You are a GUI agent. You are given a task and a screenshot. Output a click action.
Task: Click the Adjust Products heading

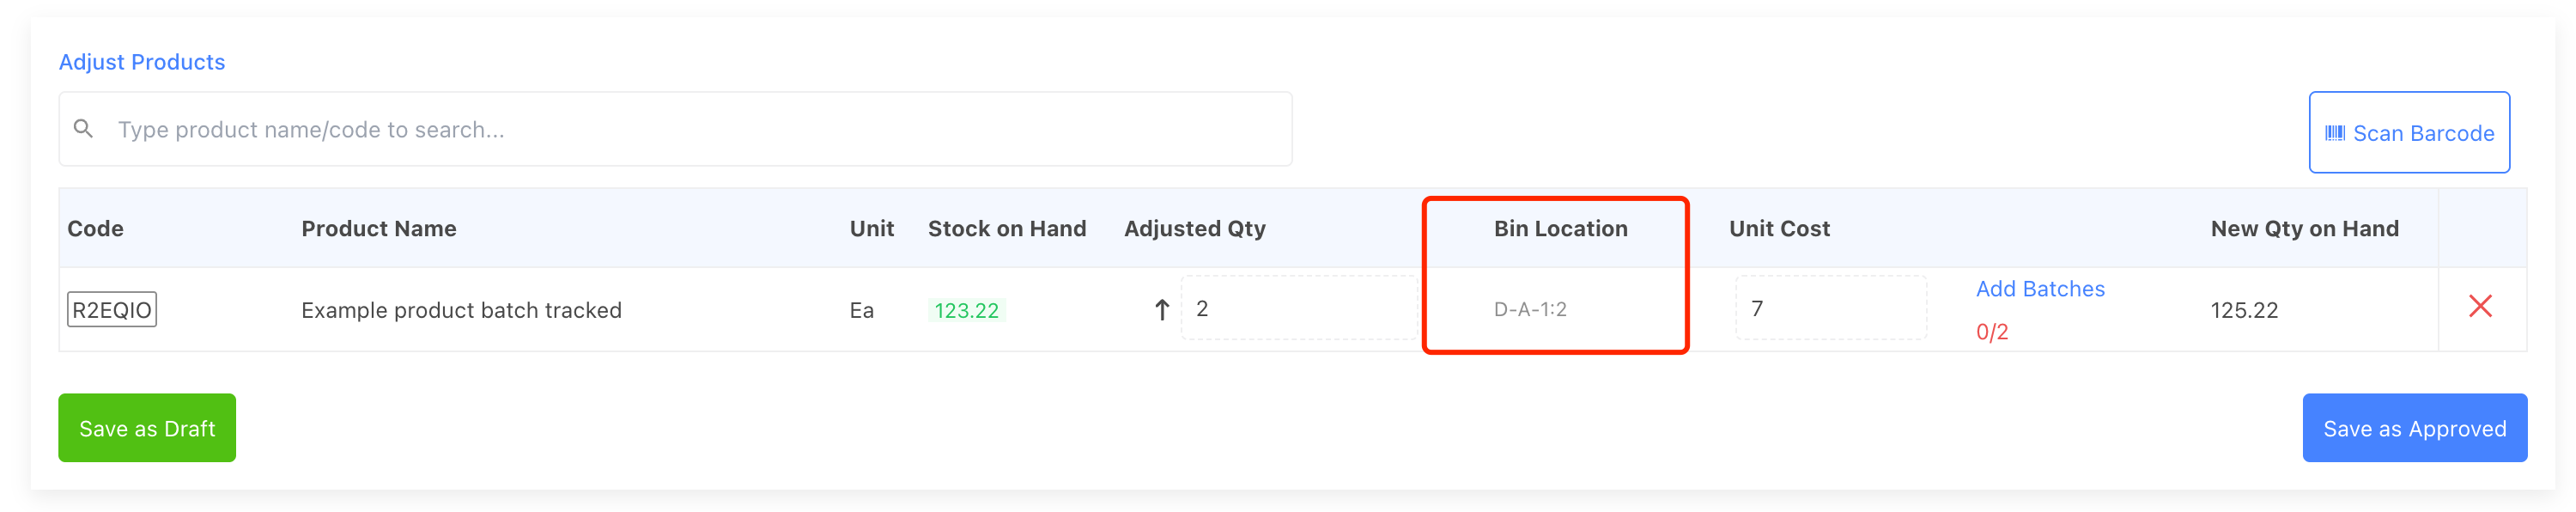(142, 61)
